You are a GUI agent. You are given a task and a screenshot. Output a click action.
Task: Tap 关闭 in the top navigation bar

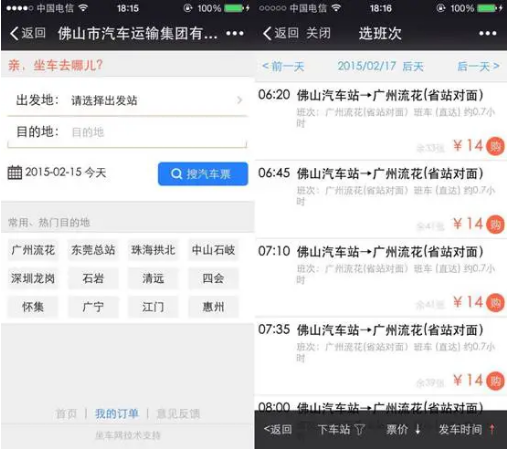pos(318,33)
